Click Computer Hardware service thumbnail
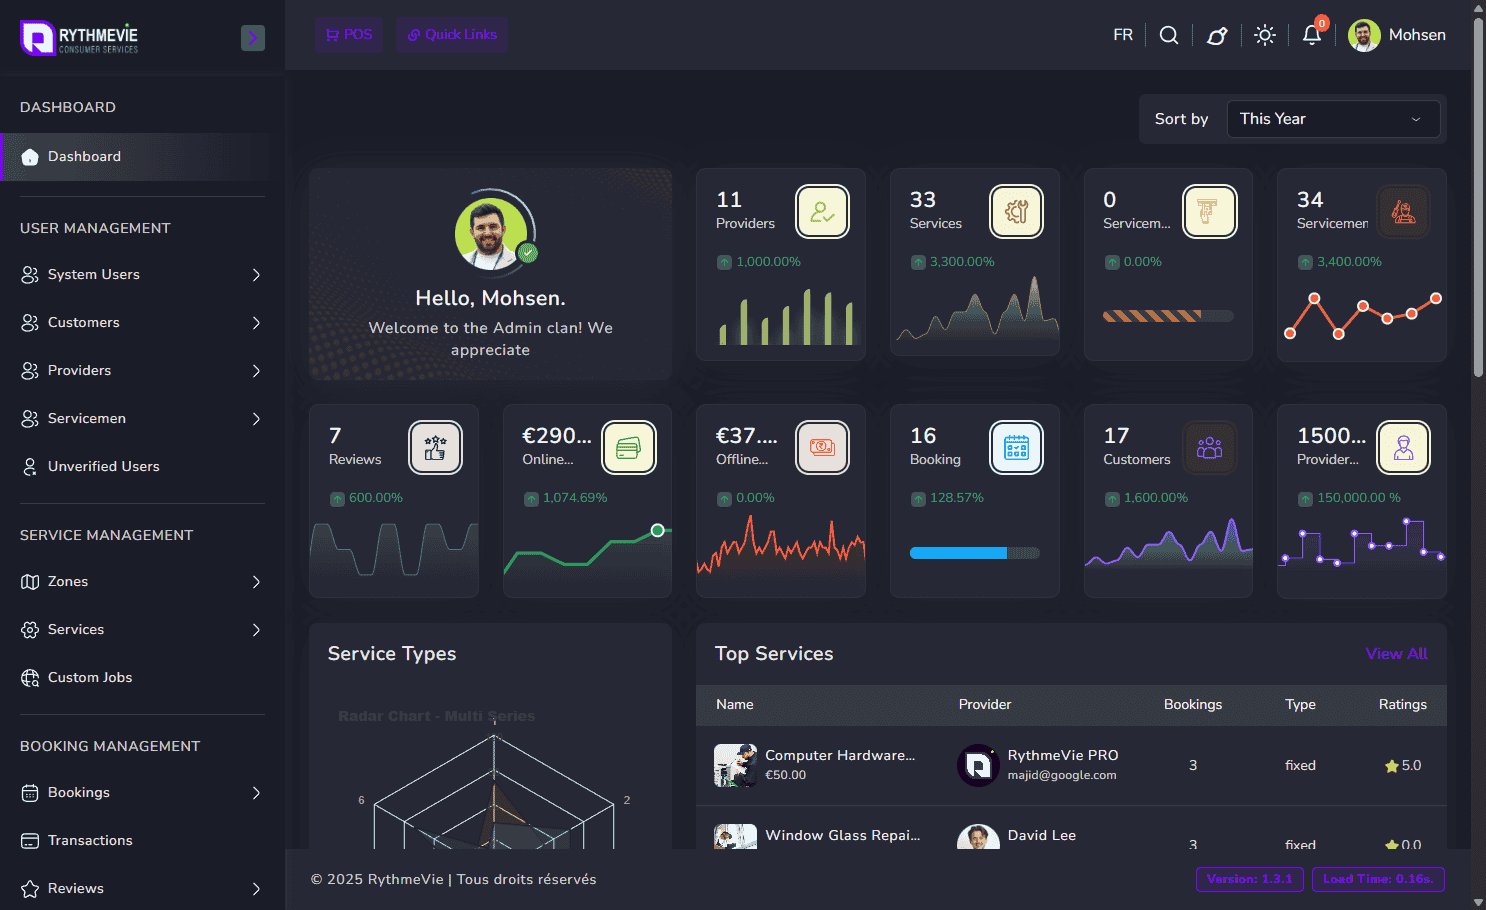Image resolution: width=1486 pixels, height=910 pixels. (735, 766)
